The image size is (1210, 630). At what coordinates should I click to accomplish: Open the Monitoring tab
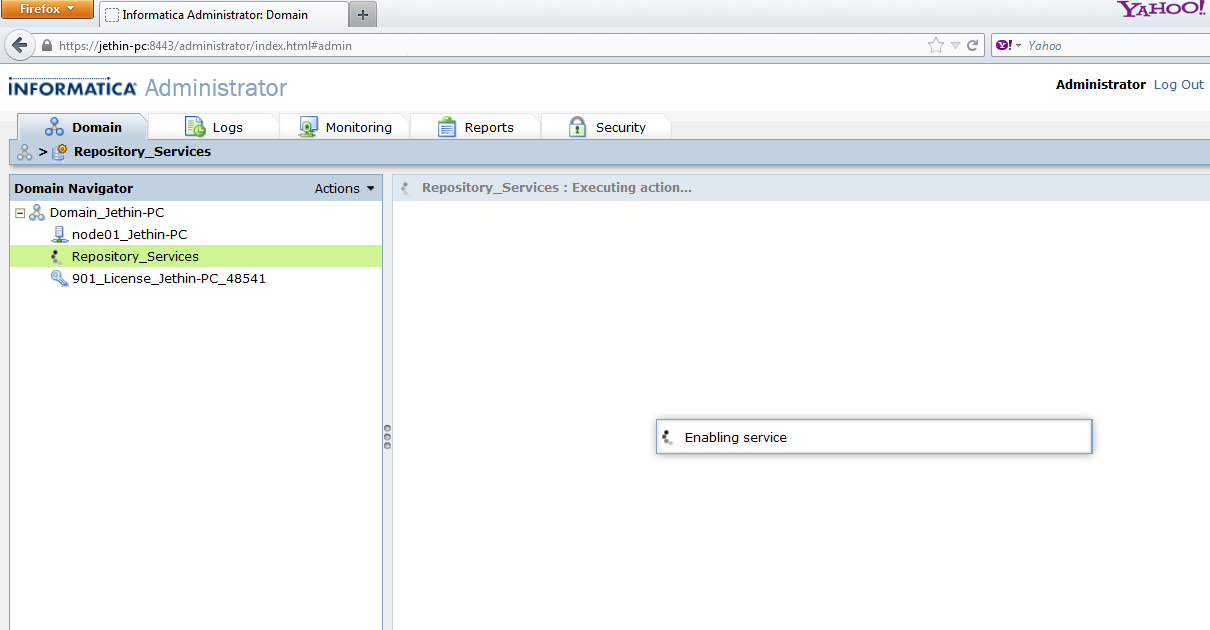[344, 127]
